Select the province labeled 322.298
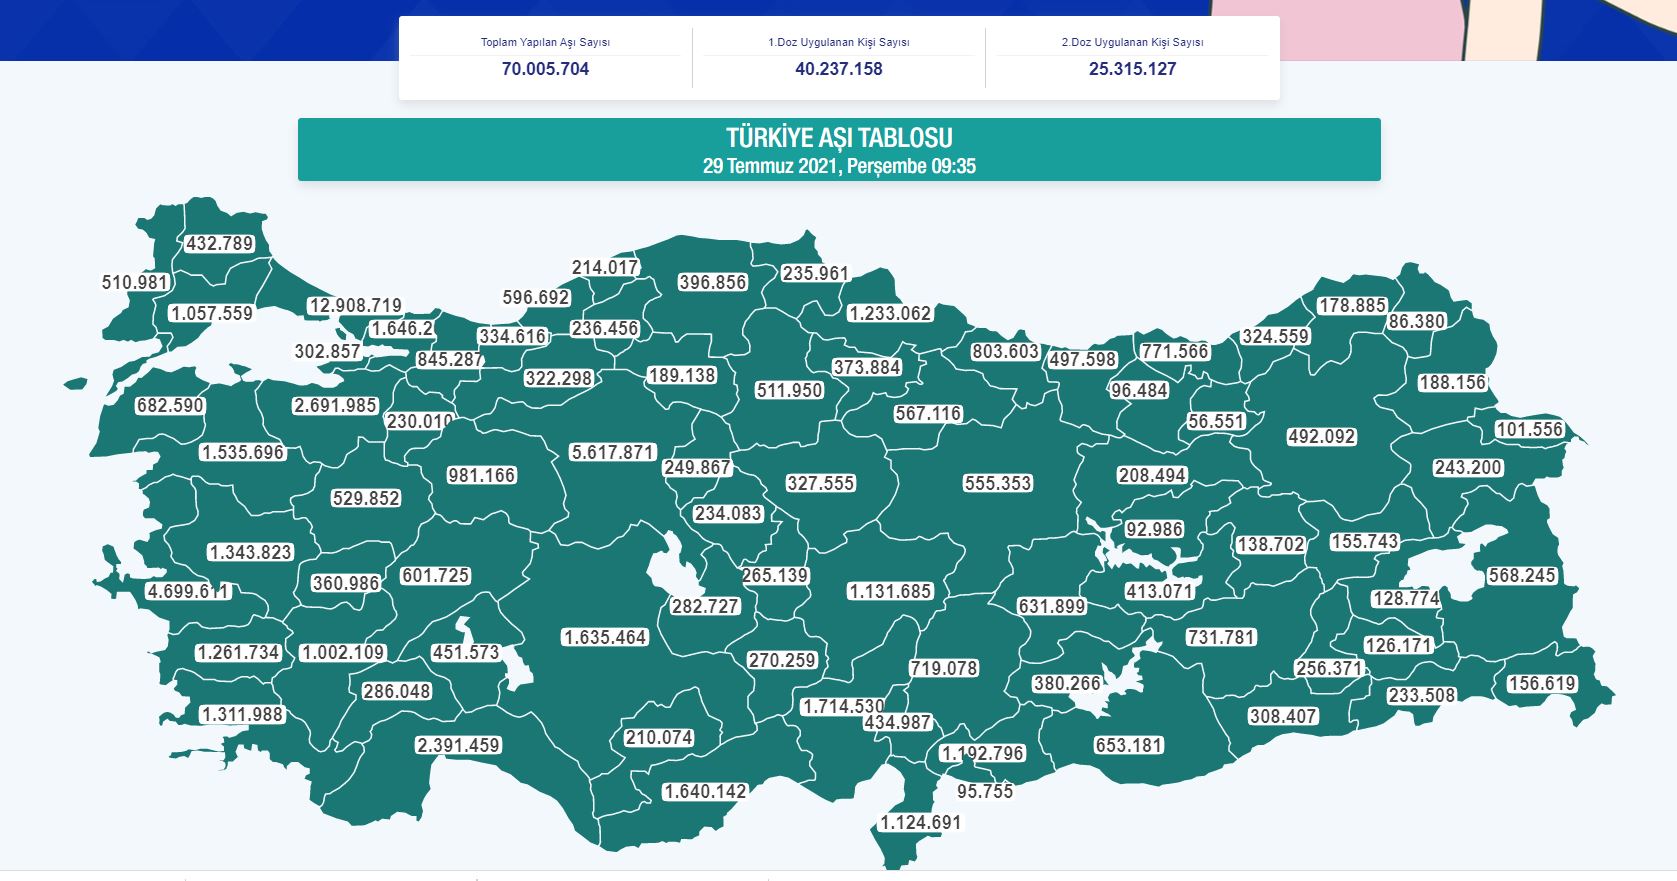The width and height of the screenshot is (1677, 881). (559, 378)
